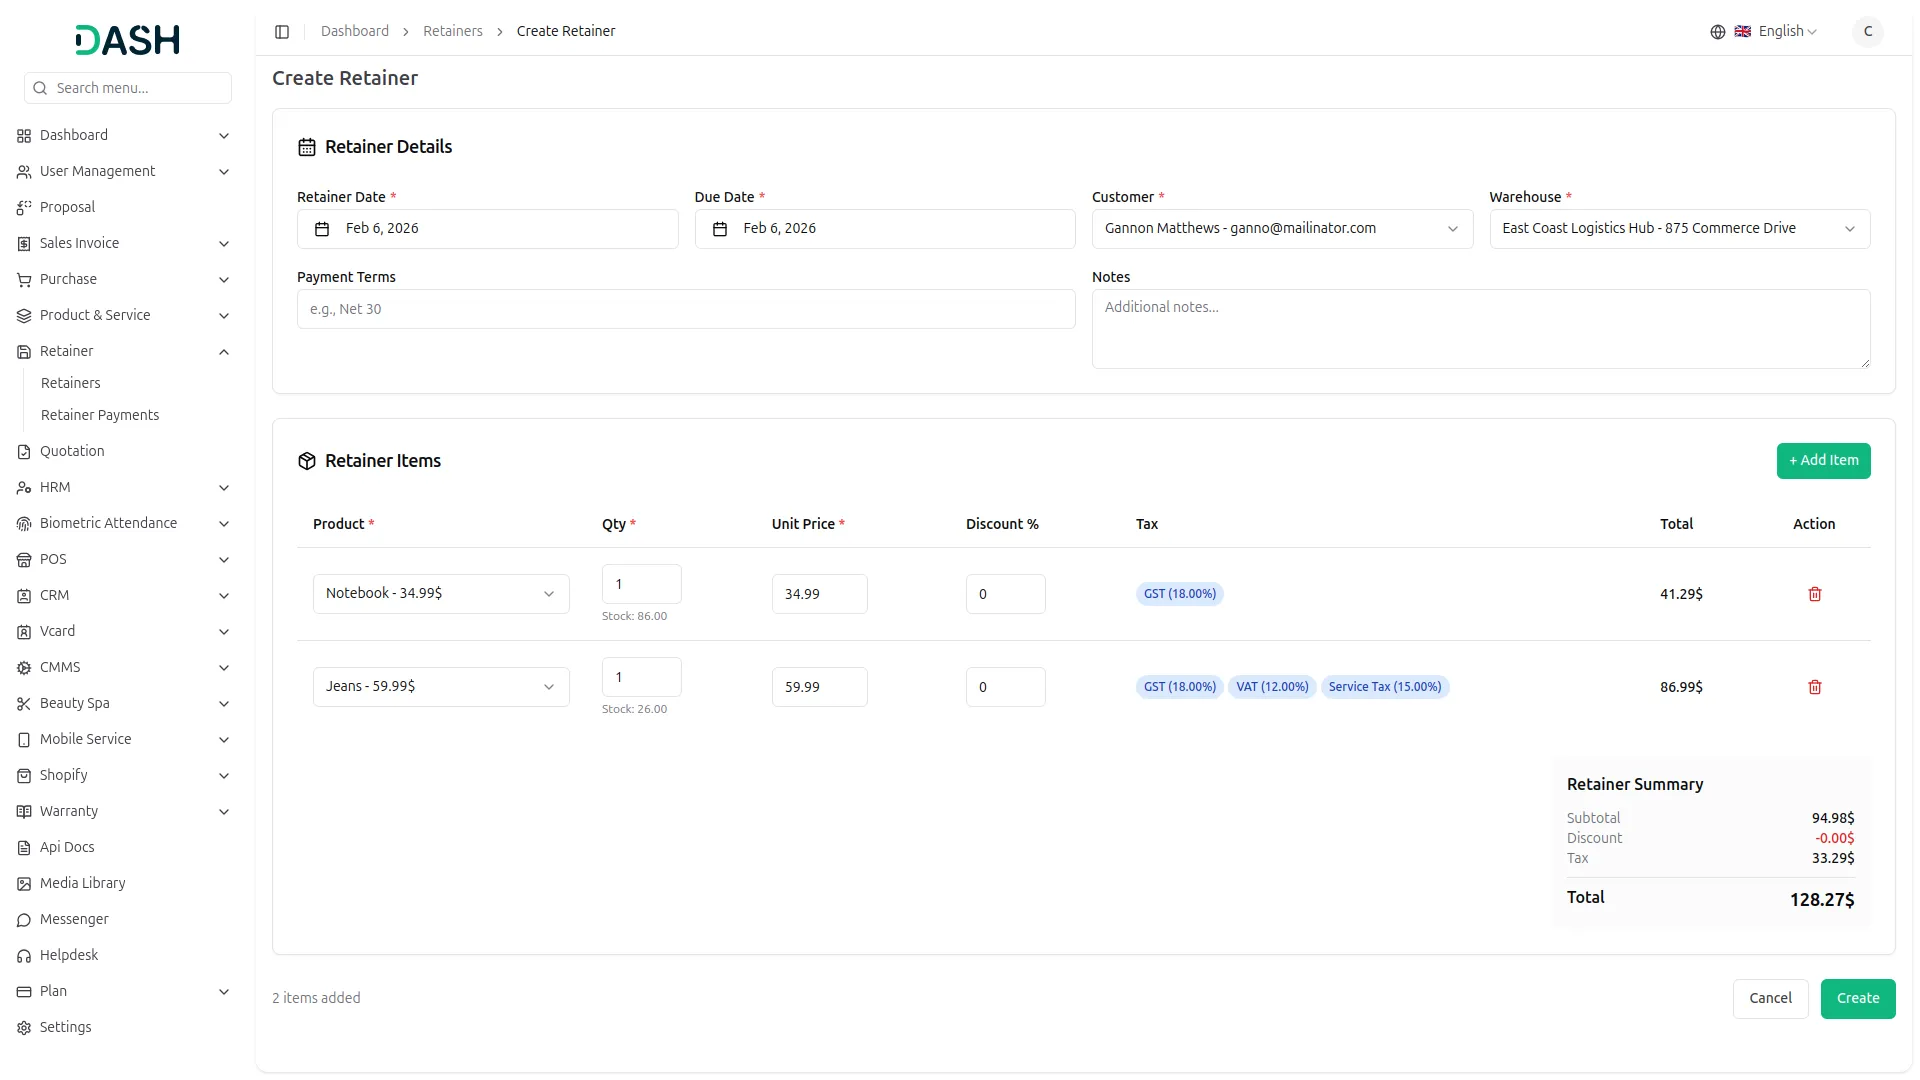Viewport: 1920px width, 1080px height.
Task: Click Jeans unit price field
Action: (819, 687)
